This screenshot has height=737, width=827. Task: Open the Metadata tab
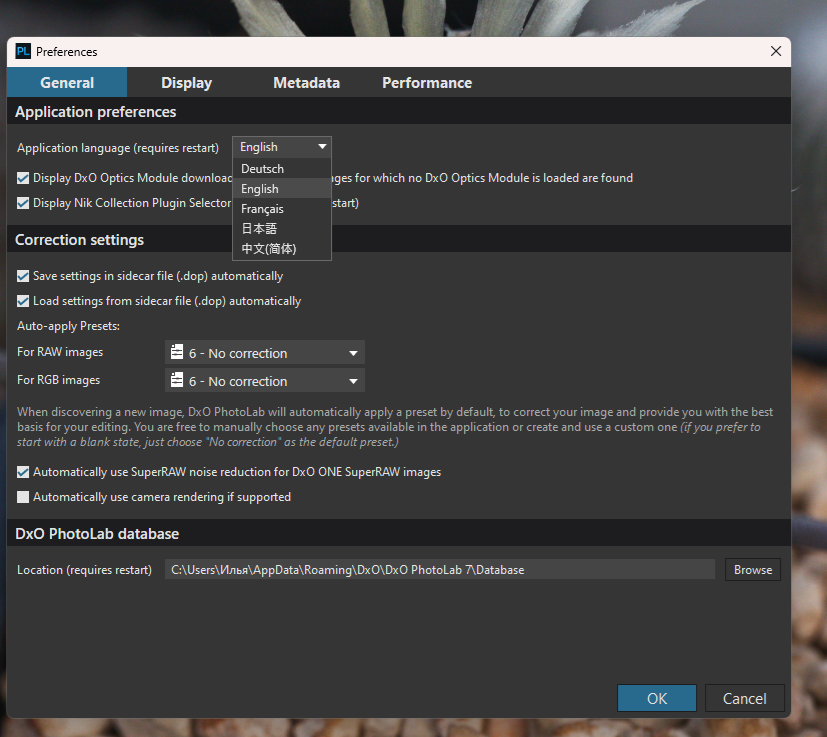coord(306,82)
